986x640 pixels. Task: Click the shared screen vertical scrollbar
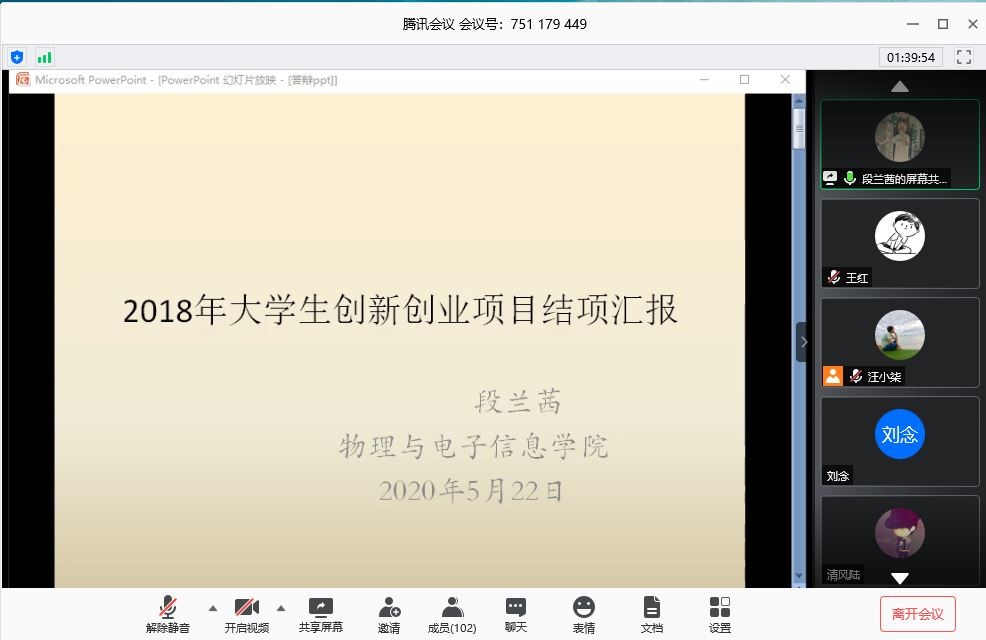coord(798,340)
